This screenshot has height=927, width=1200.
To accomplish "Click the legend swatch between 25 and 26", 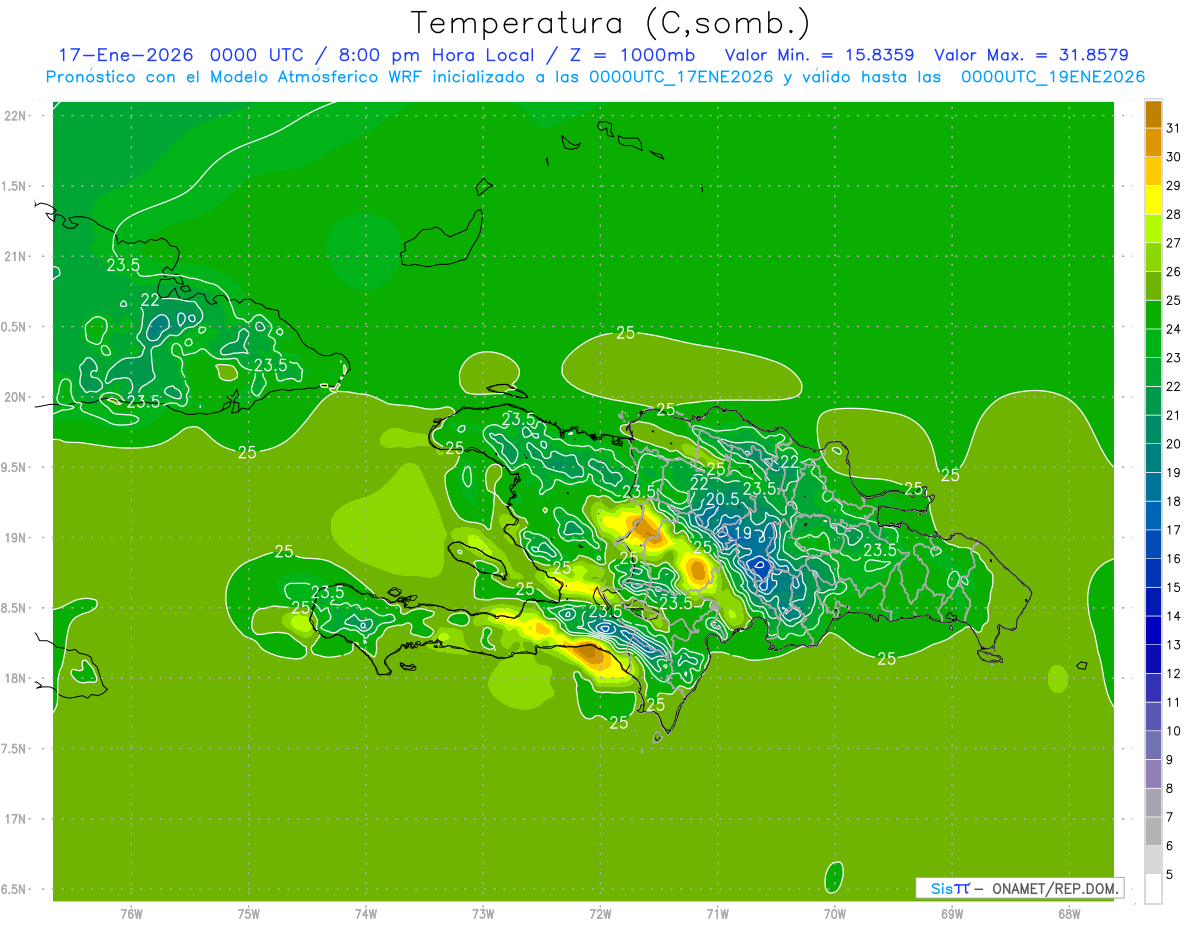I will (1153, 286).
